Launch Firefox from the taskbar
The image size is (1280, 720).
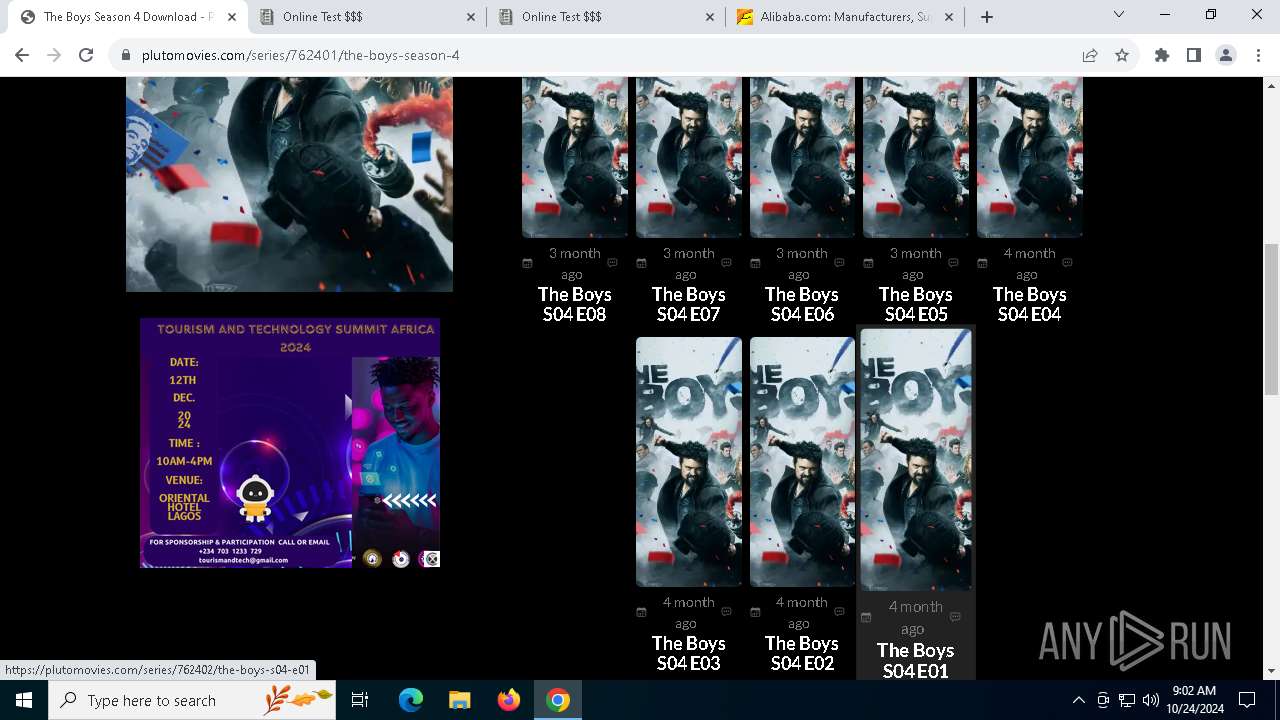[x=508, y=700]
